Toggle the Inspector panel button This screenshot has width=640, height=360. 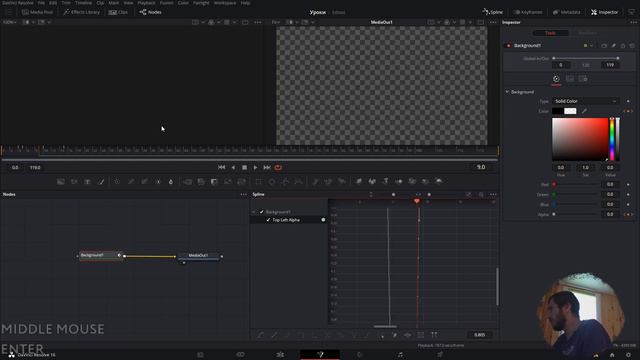pos(604,12)
